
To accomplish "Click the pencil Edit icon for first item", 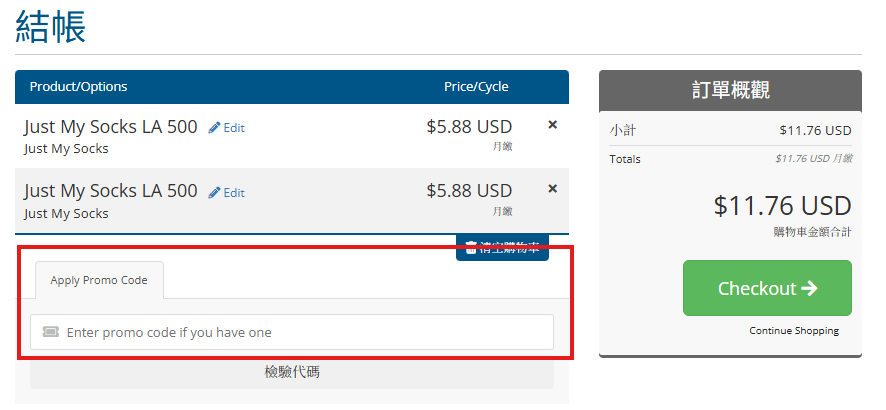I will pos(215,128).
